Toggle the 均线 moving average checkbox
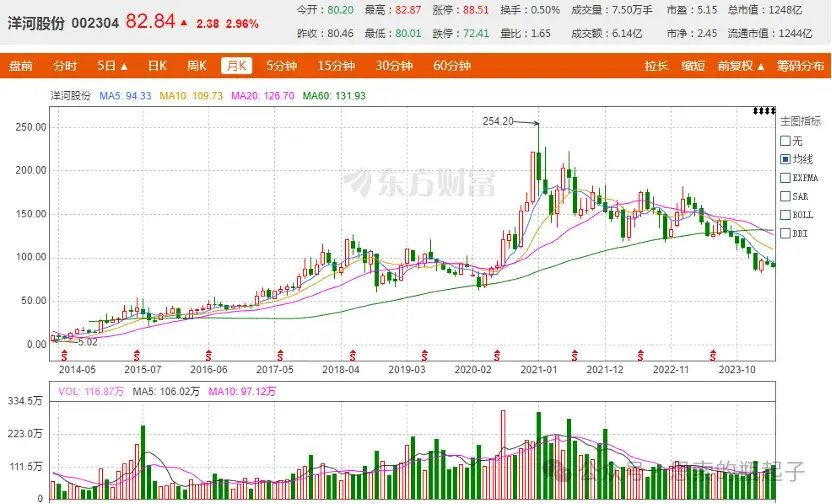Screen dimensions: 832x504 785,159
